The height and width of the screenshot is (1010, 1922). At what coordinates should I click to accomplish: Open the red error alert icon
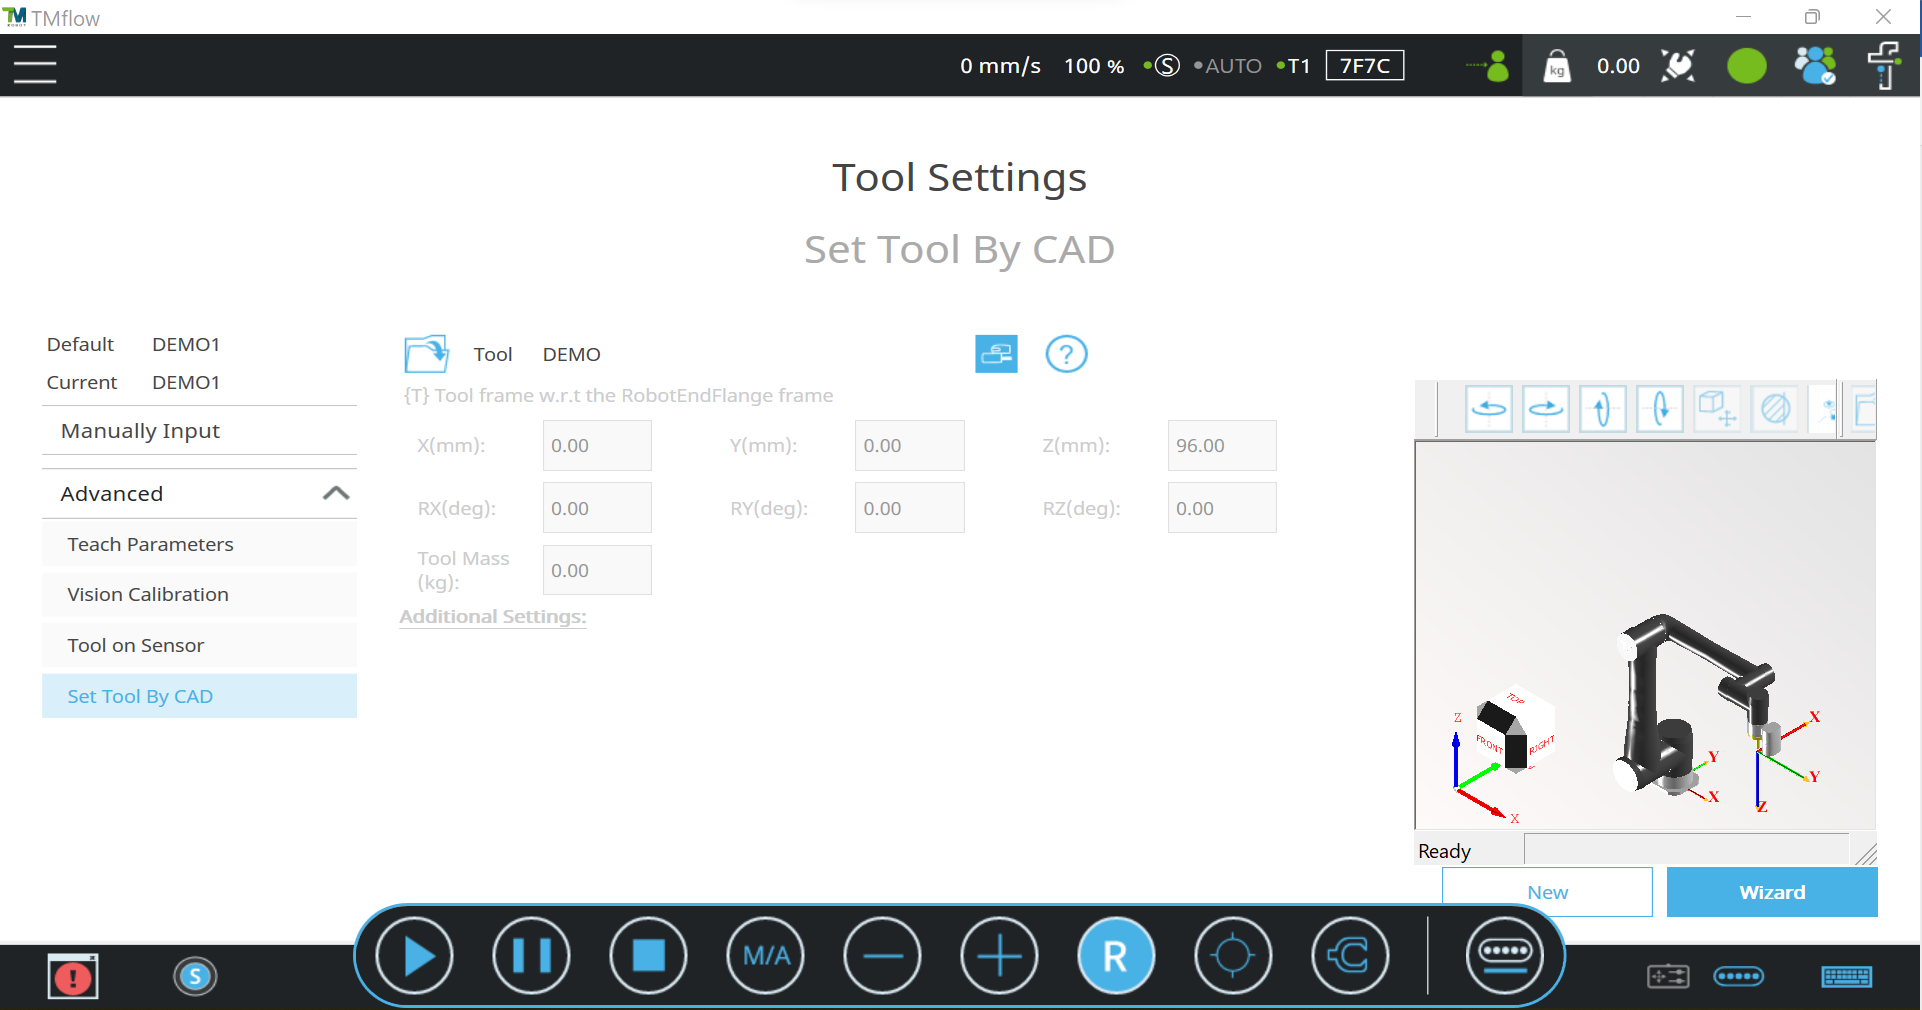pos(73,977)
